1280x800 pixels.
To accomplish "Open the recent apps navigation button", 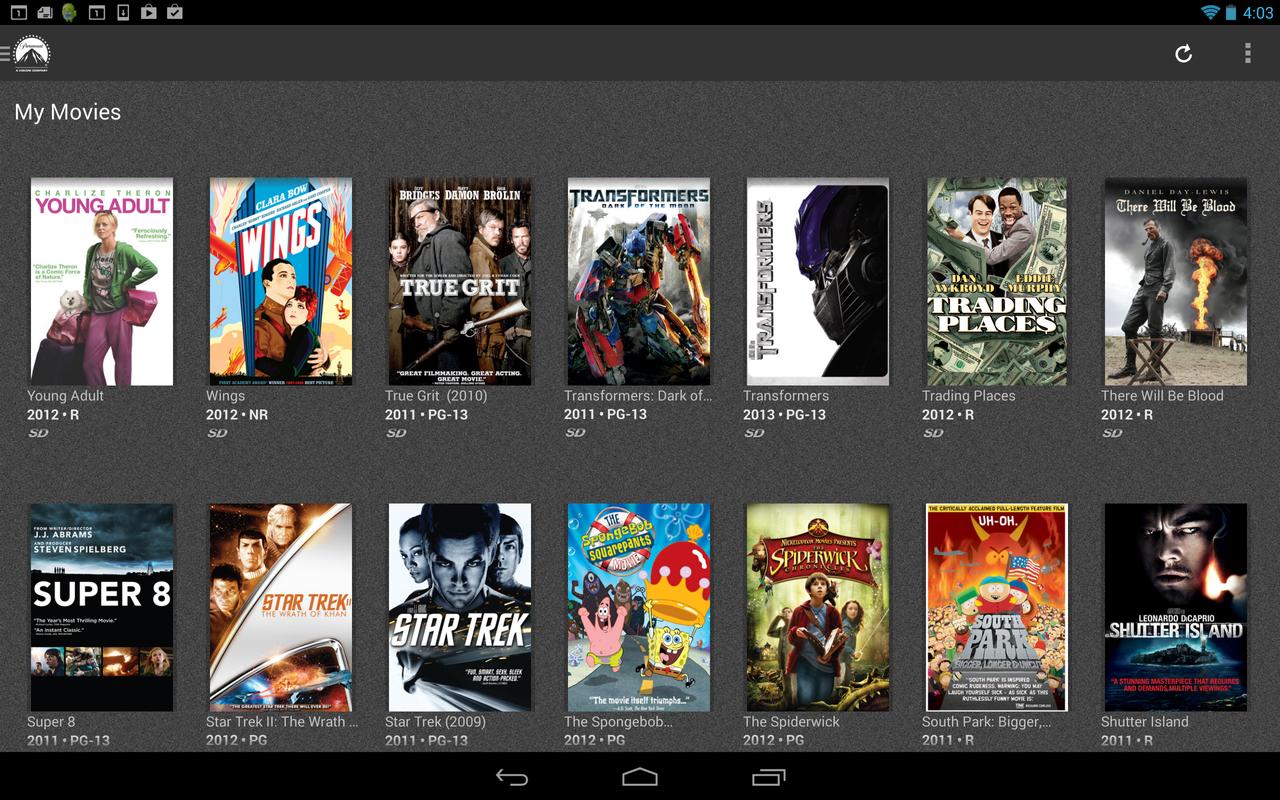I will [x=768, y=777].
